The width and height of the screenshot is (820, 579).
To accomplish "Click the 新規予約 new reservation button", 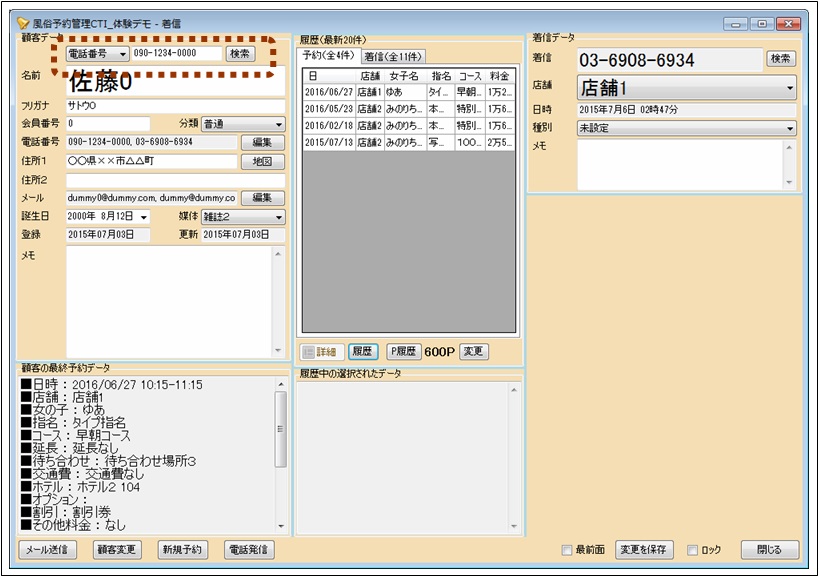I will coord(181,550).
